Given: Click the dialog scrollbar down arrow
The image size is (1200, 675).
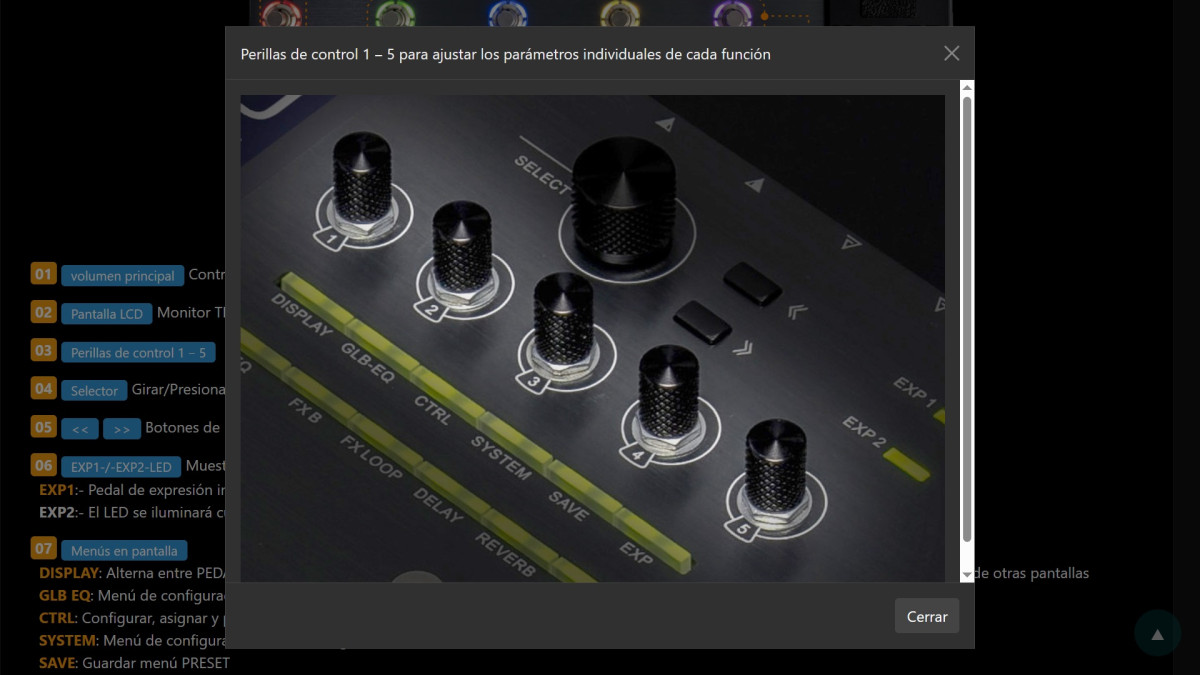Looking at the screenshot, I should coord(967,574).
